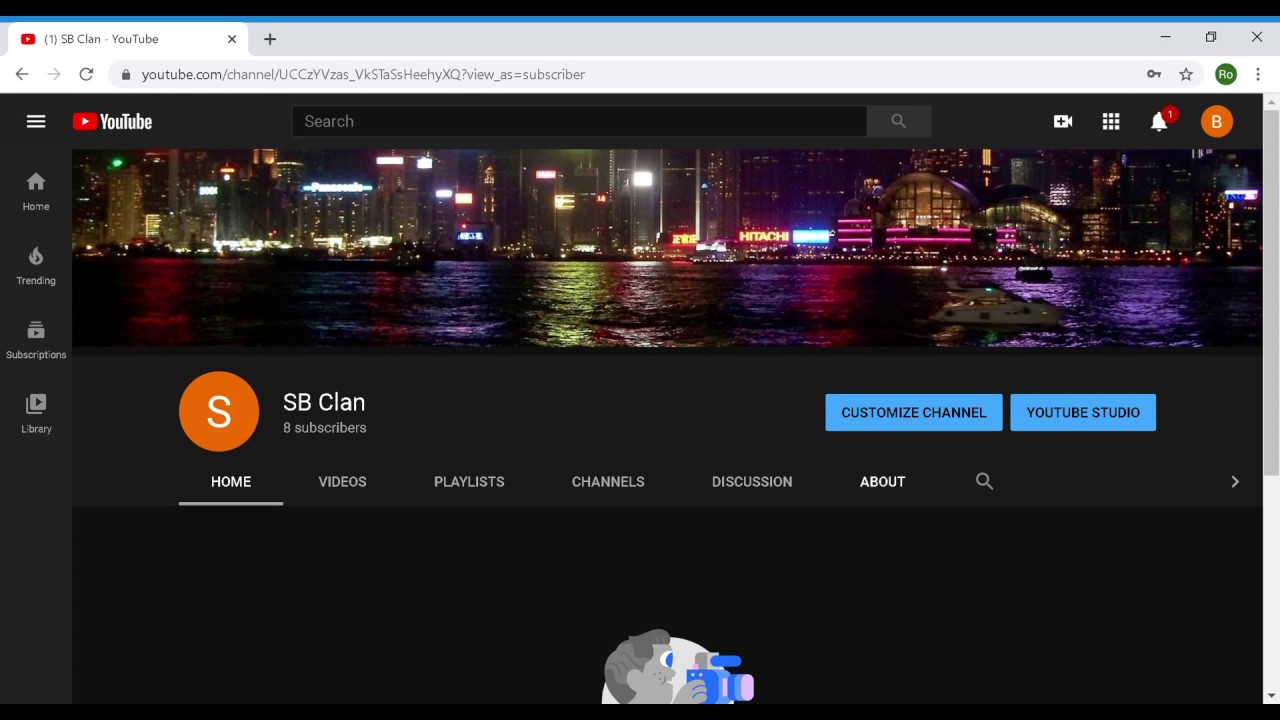Open the hamburger guide menu
Image resolution: width=1280 pixels, height=720 pixels.
[x=36, y=121]
